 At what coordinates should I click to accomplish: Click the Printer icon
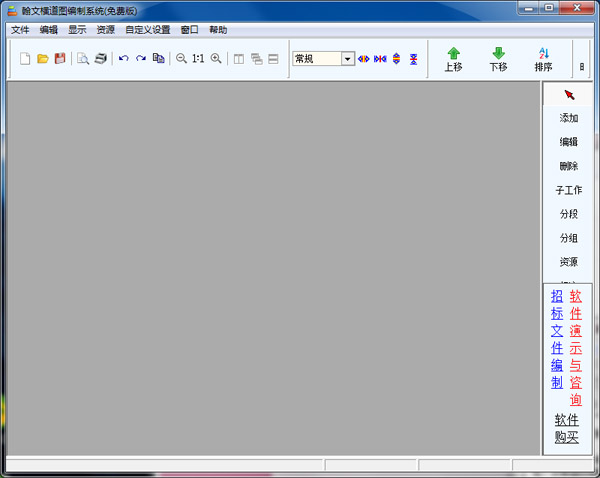100,59
